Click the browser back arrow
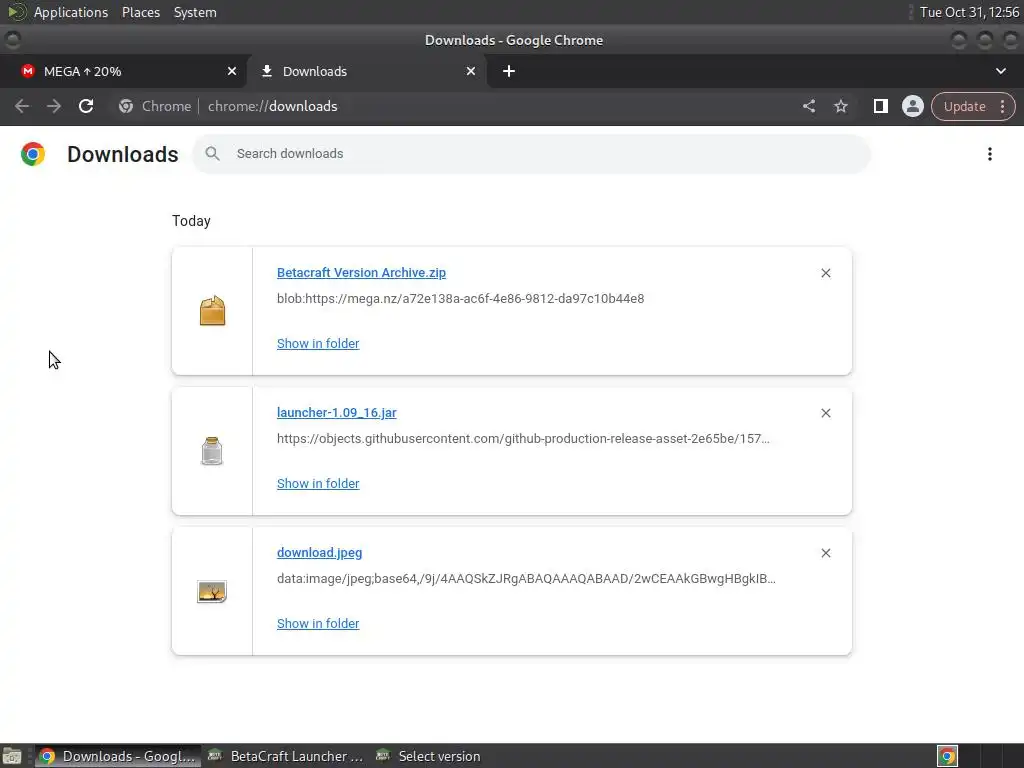This screenshot has width=1024, height=768. click(22, 106)
